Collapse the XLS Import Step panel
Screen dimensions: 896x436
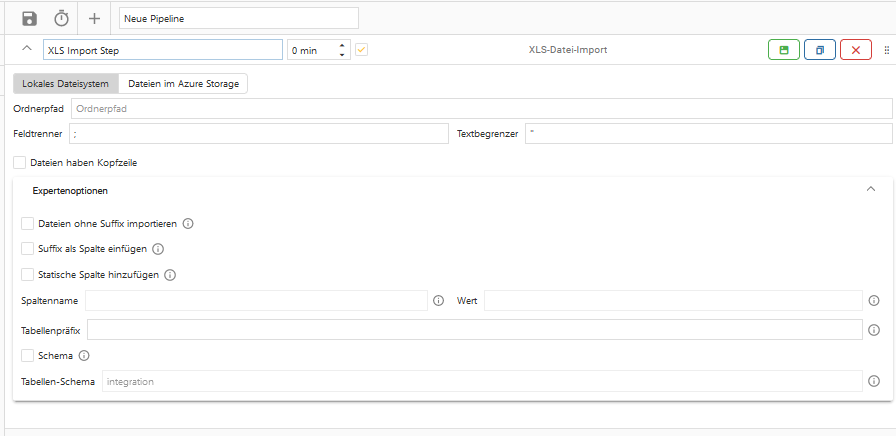coord(26,49)
